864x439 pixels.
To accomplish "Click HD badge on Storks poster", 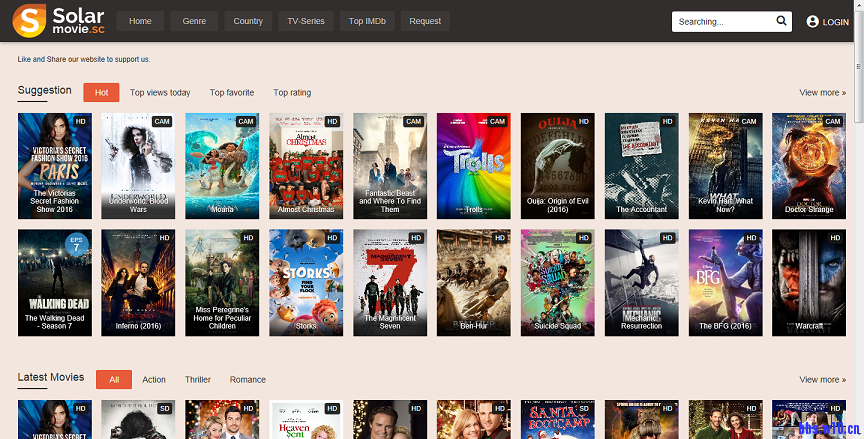I will pyautogui.click(x=332, y=238).
